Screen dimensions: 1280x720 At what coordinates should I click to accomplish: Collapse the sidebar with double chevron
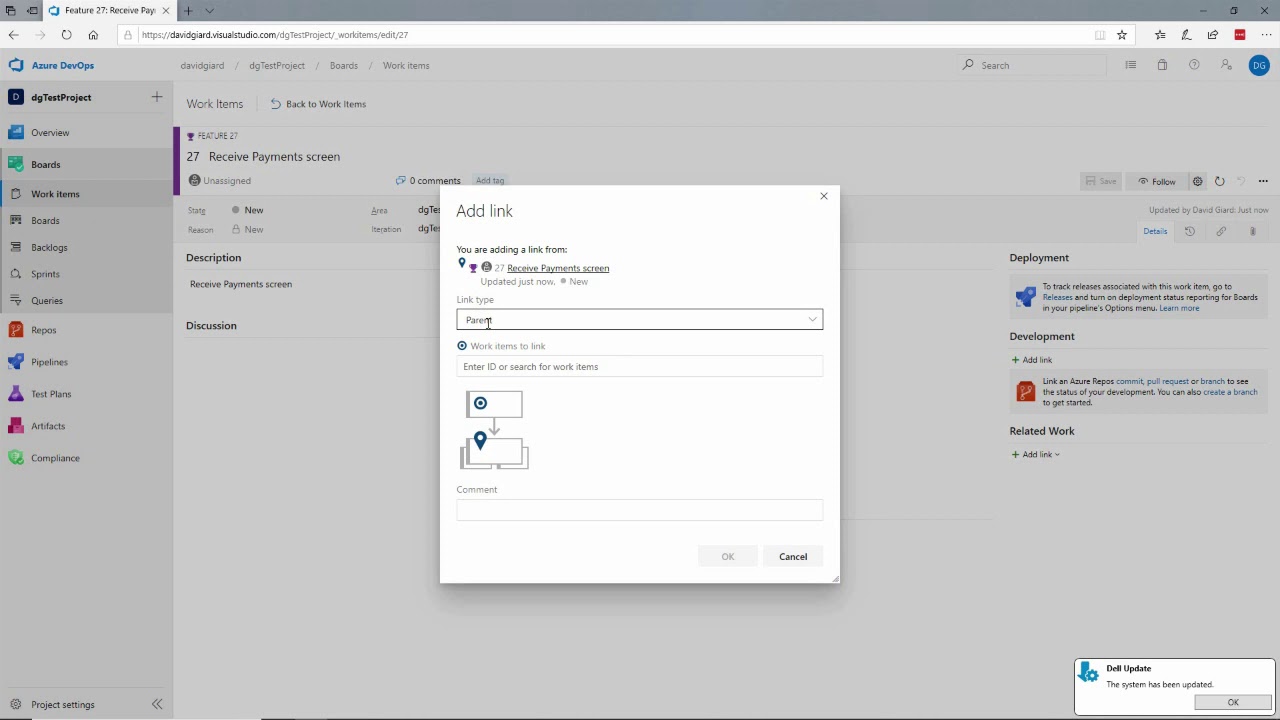pyautogui.click(x=157, y=704)
